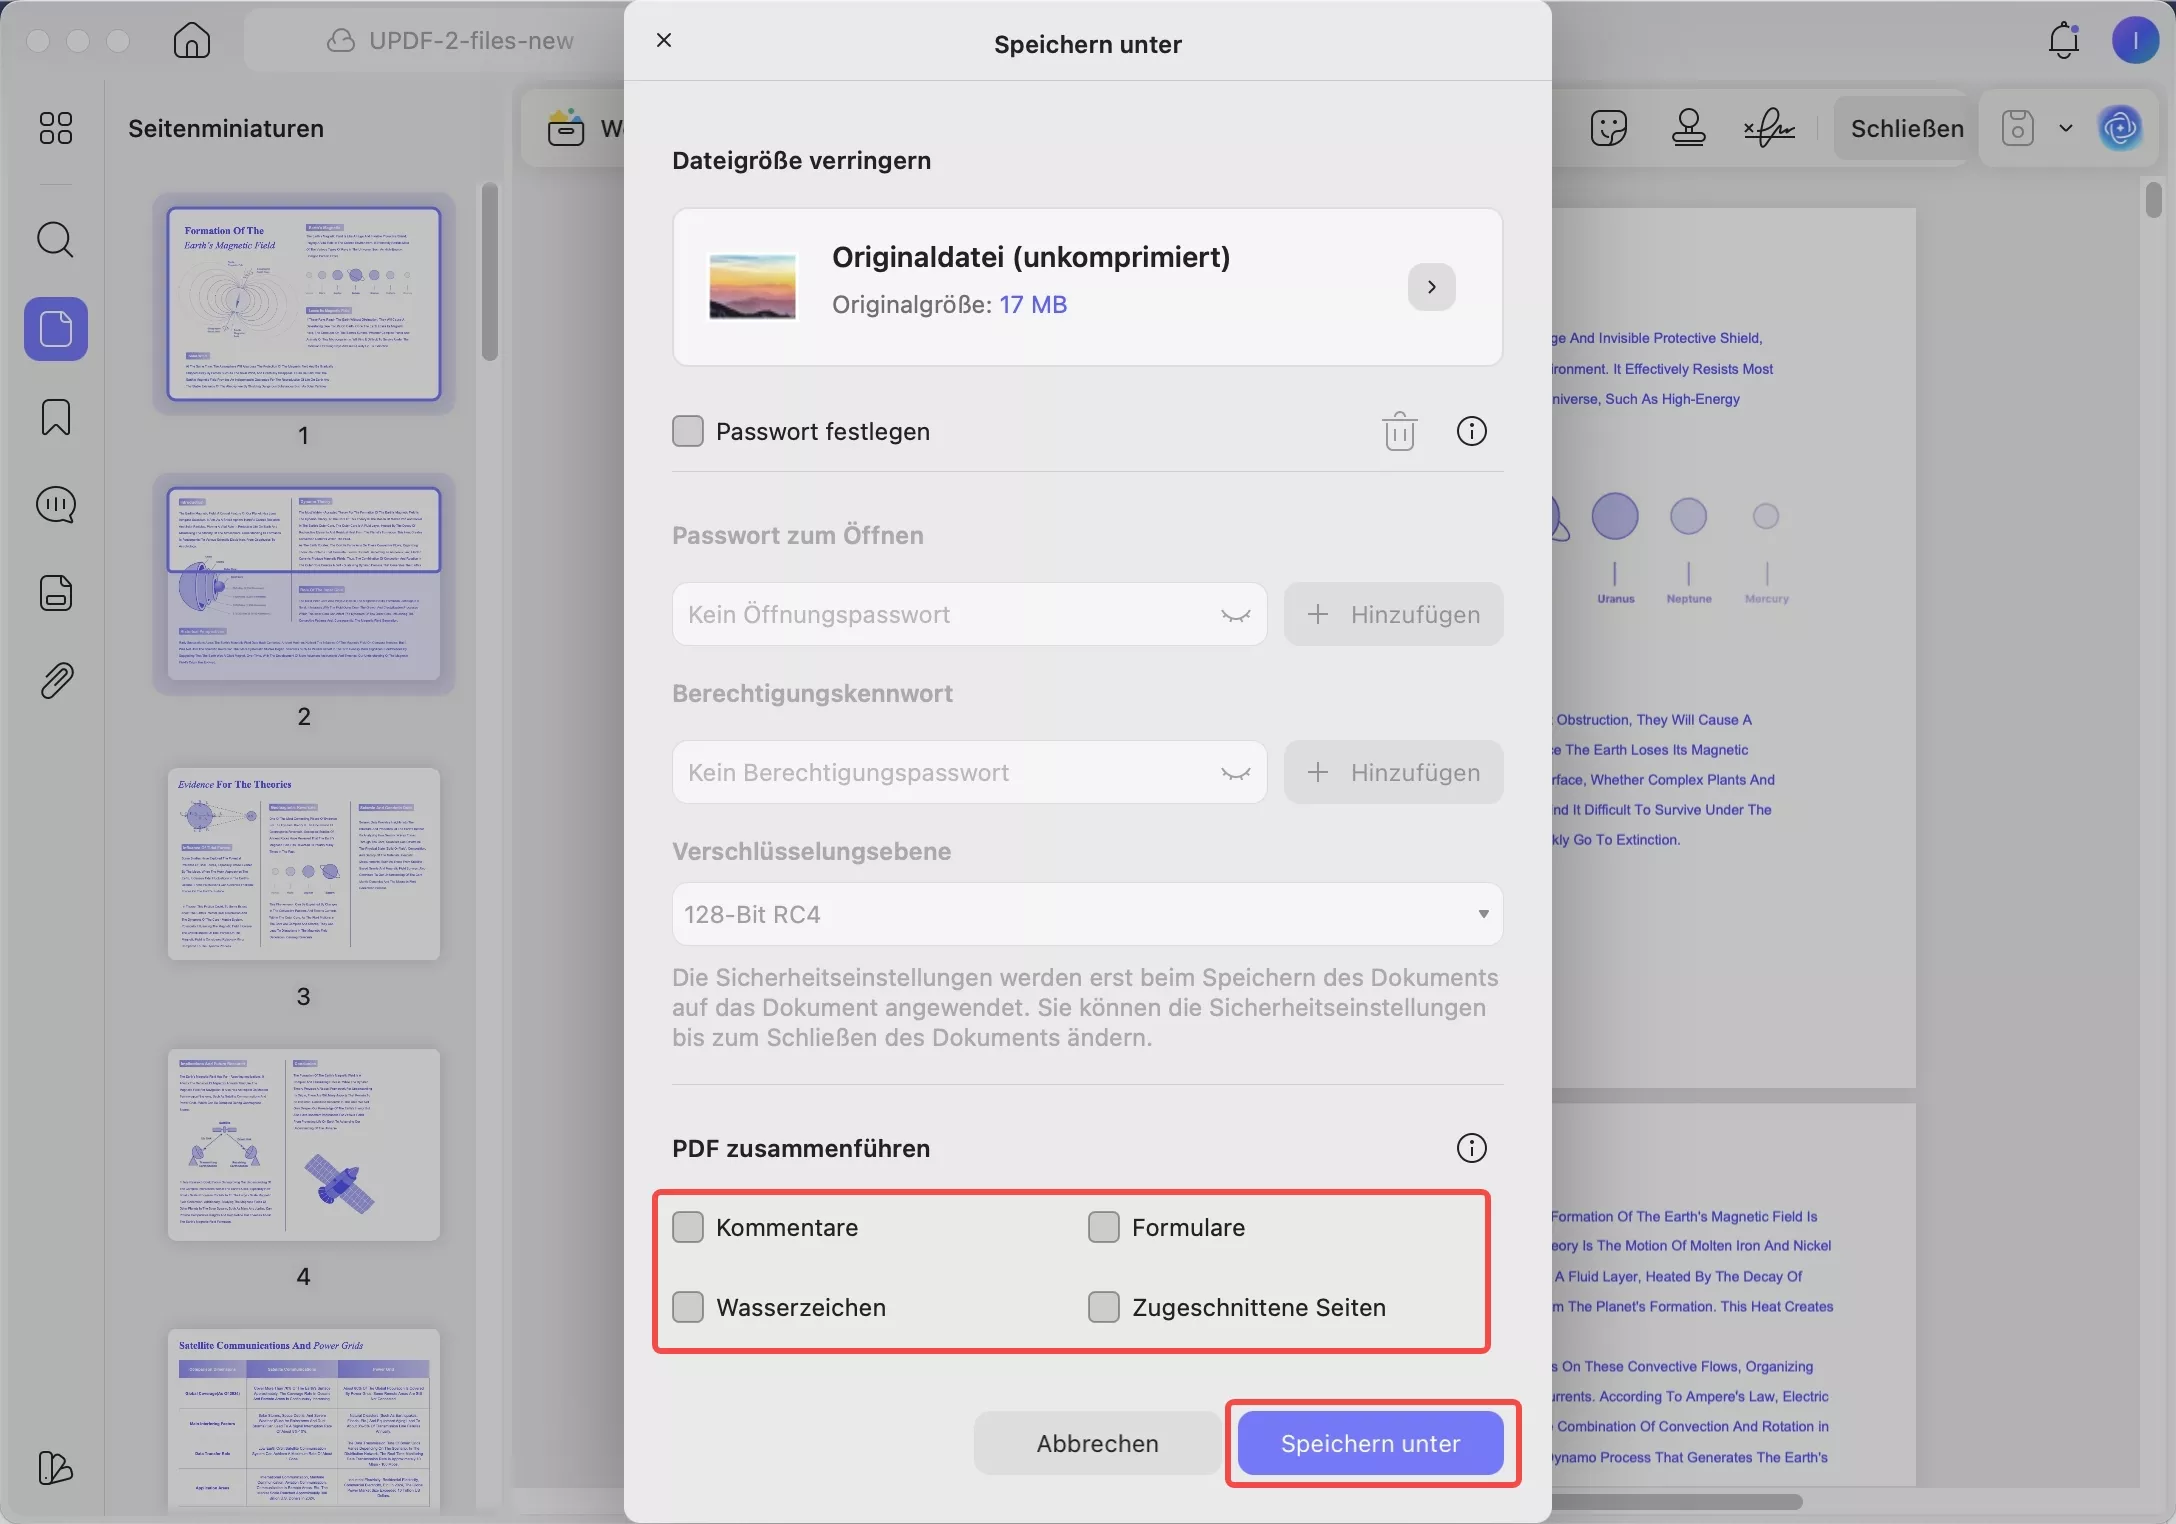Screen dimensions: 2176x1524
Task: Open the notifications bell
Action: coord(2063,41)
